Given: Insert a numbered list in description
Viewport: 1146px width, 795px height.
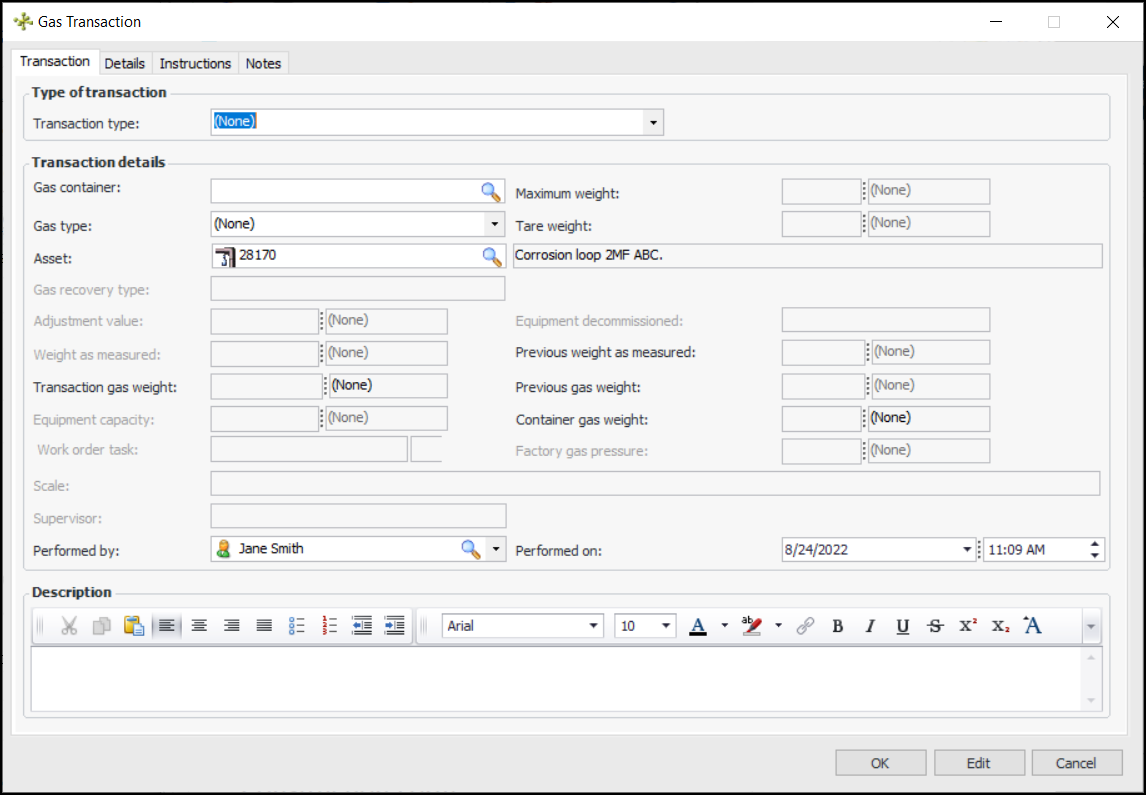Looking at the screenshot, I should pos(330,626).
